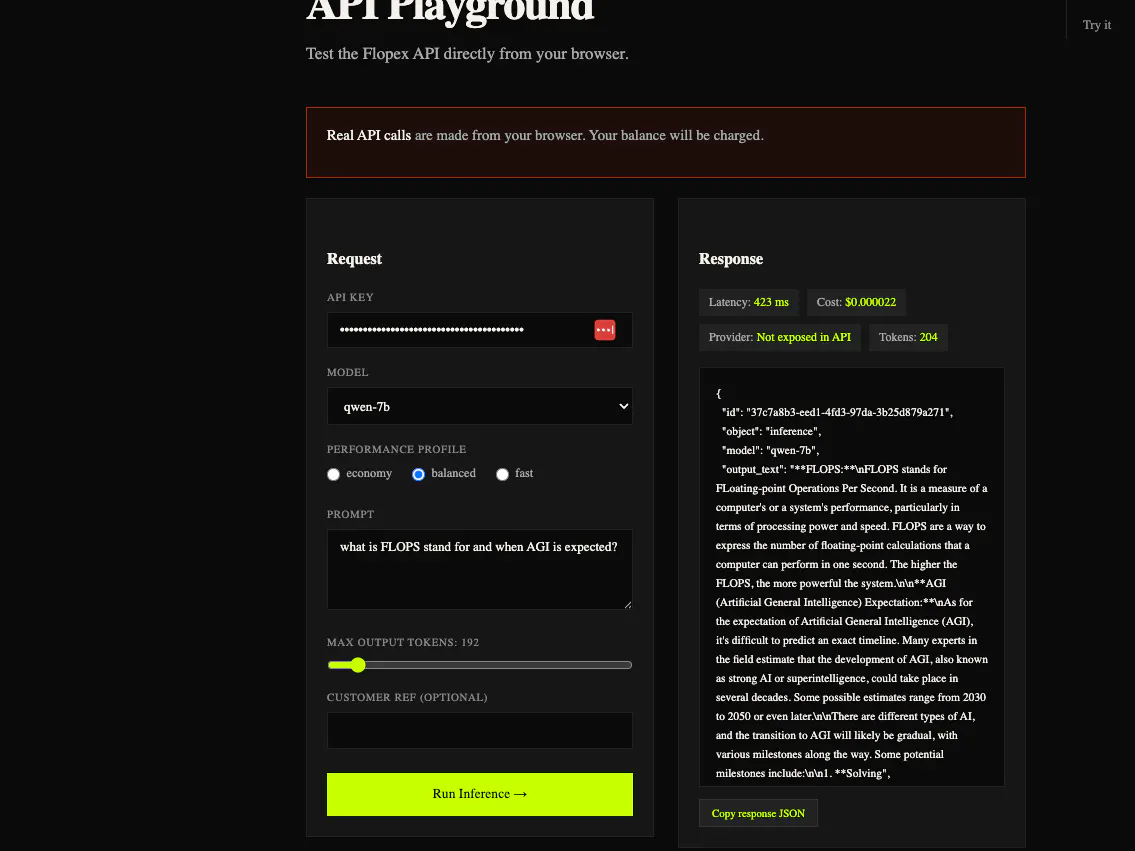Click the Provider: Not exposed in API badge

(780, 337)
